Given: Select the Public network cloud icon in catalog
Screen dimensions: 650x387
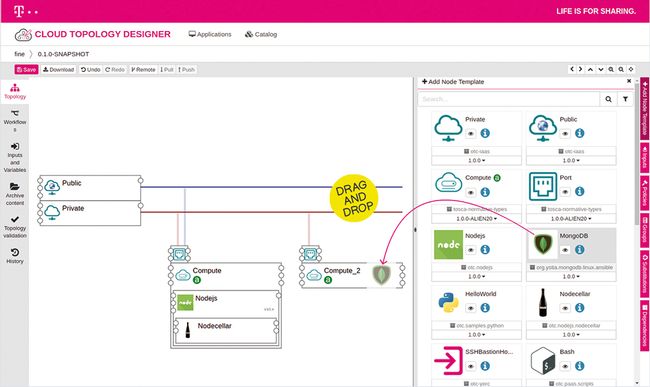Looking at the screenshot, I should coord(543,128).
